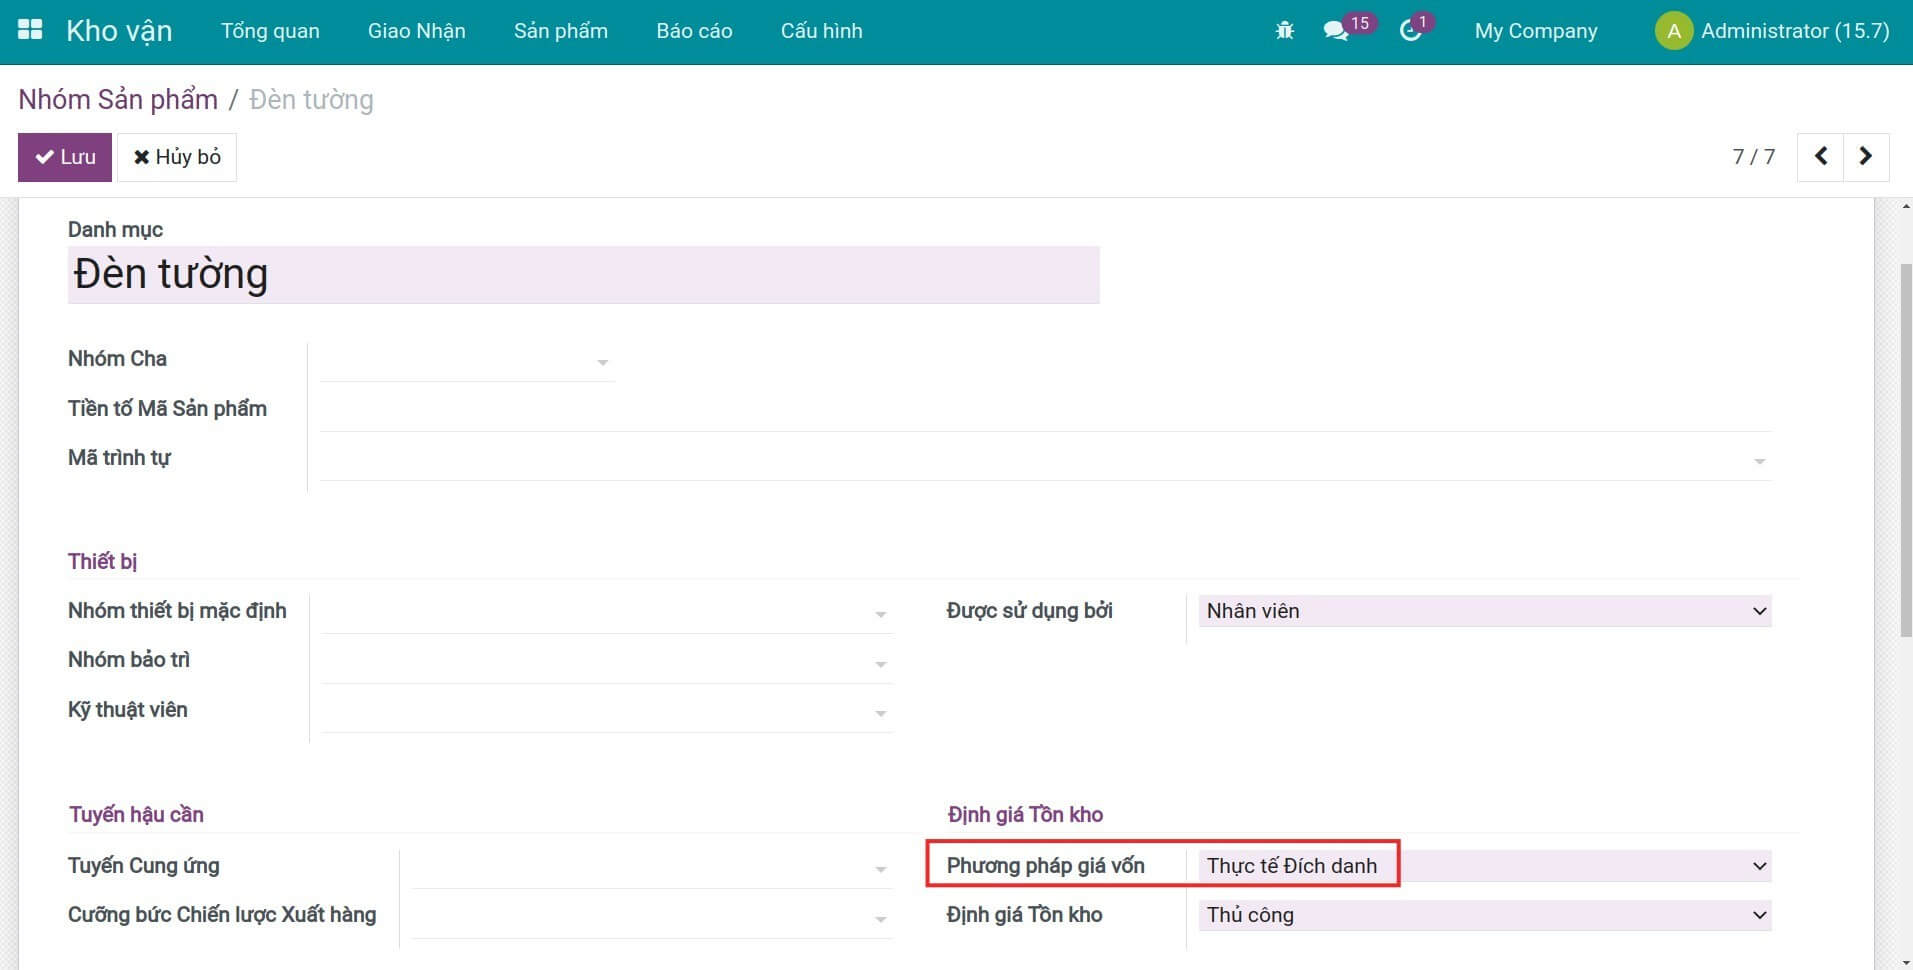Open the Tổng quan menu
The width and height of the screenshot is (1913, 970).
coord(270,31)
